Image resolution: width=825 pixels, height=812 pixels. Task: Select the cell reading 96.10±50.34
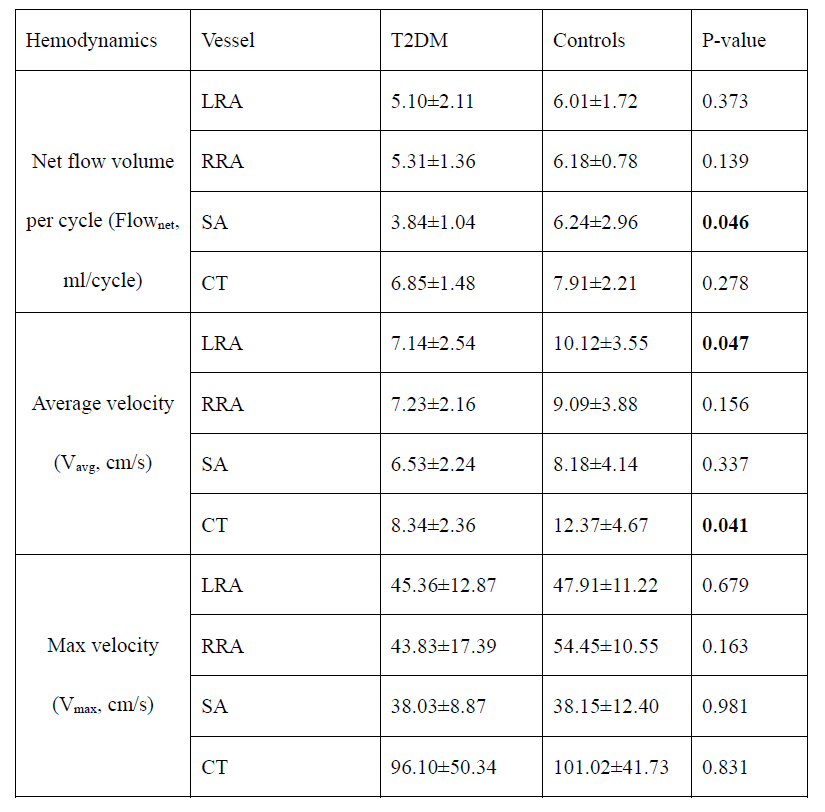click(x=443, y=767)
